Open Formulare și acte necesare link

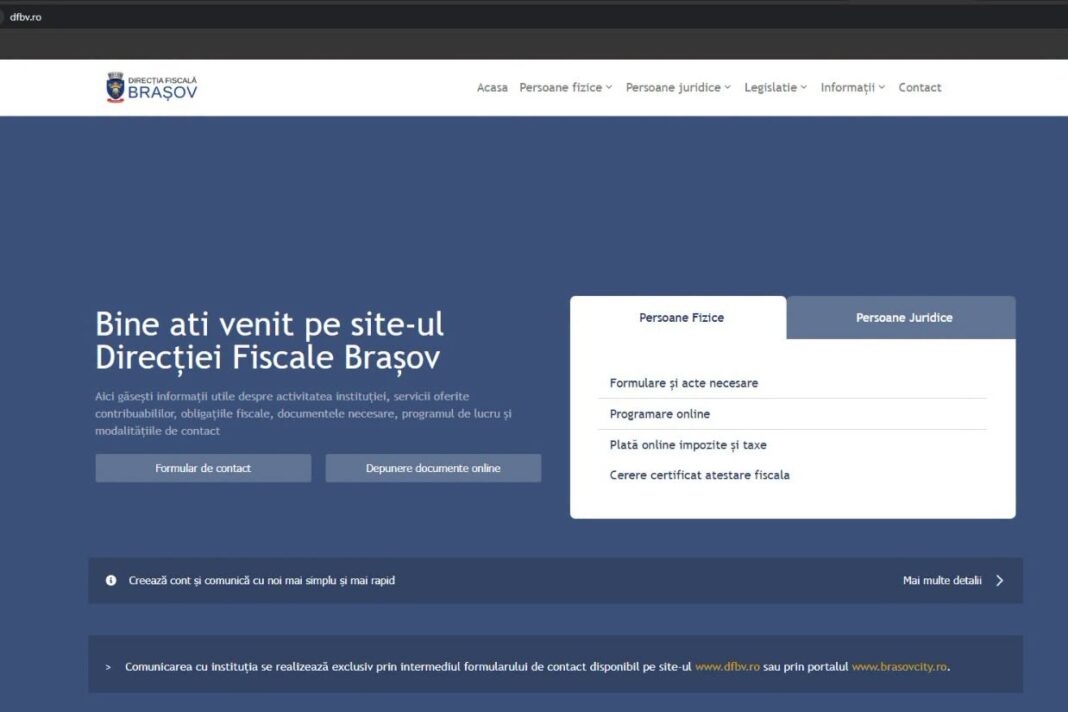[x=683, y=383]
